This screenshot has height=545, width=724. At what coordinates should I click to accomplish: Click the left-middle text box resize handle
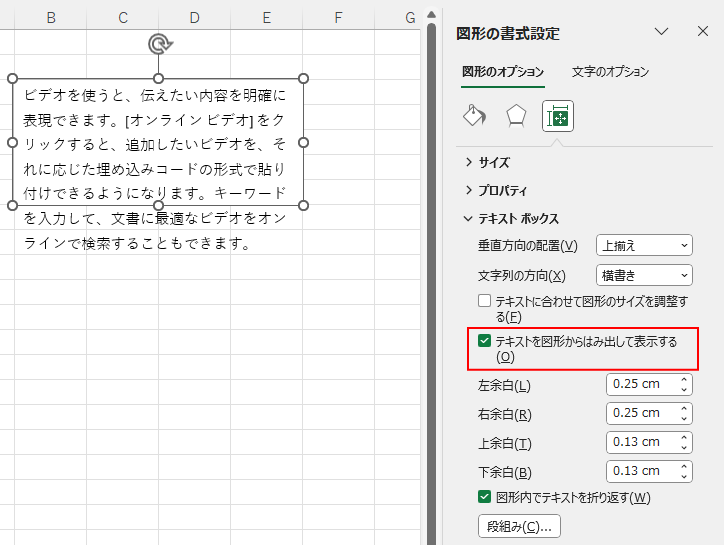click(12, 142)
